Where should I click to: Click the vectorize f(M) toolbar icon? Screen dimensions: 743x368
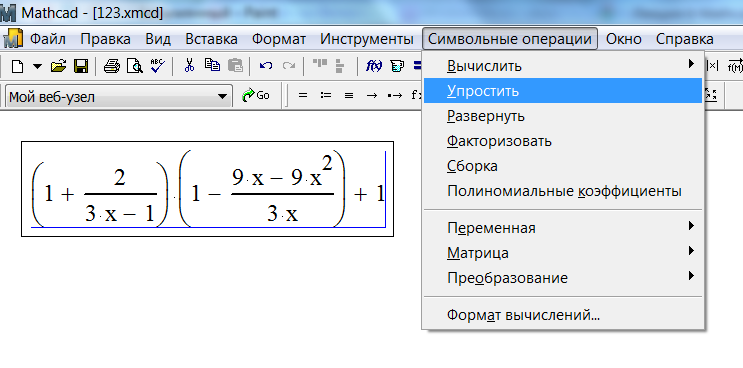[x=735, y=66]
